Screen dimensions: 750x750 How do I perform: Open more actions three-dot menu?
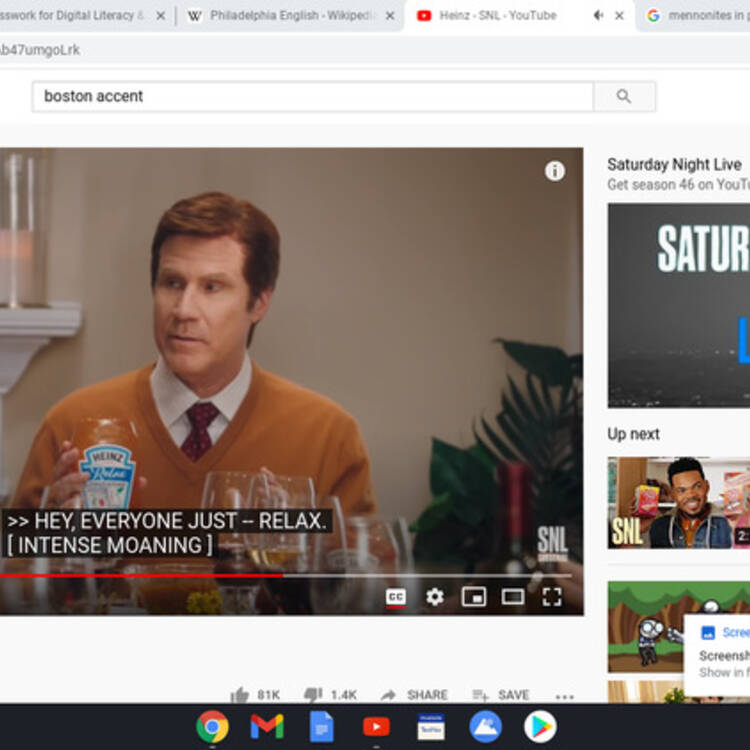click(564, 696)
